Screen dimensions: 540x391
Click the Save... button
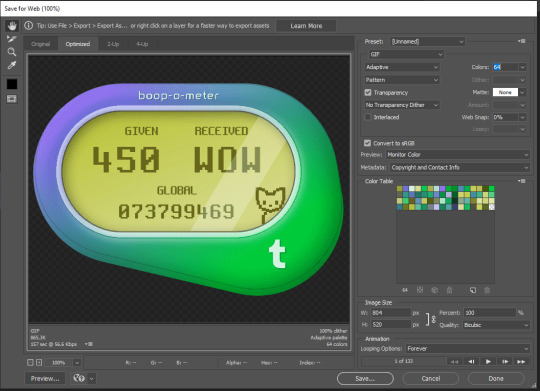365,378
